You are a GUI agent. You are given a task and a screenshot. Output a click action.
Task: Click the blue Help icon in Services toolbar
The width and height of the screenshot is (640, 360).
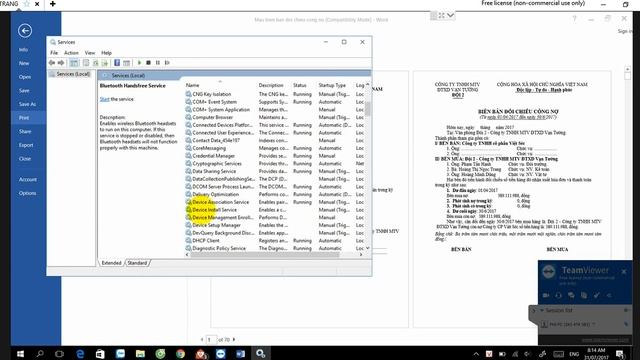click(117, 63)
